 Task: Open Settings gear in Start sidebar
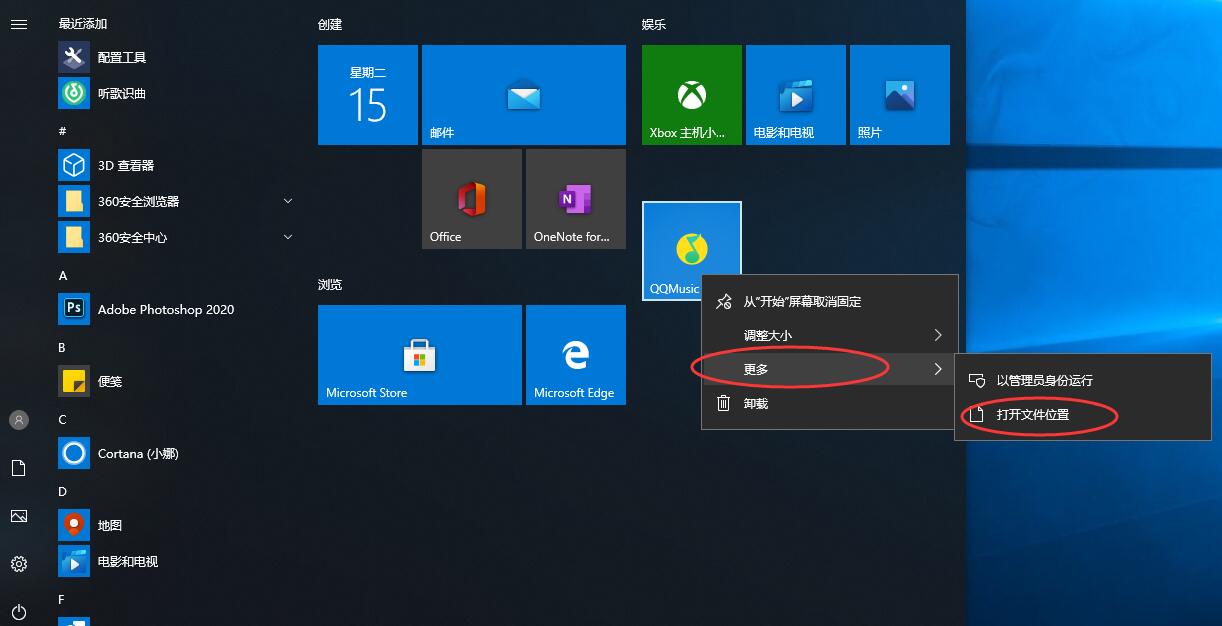(19, 564)
